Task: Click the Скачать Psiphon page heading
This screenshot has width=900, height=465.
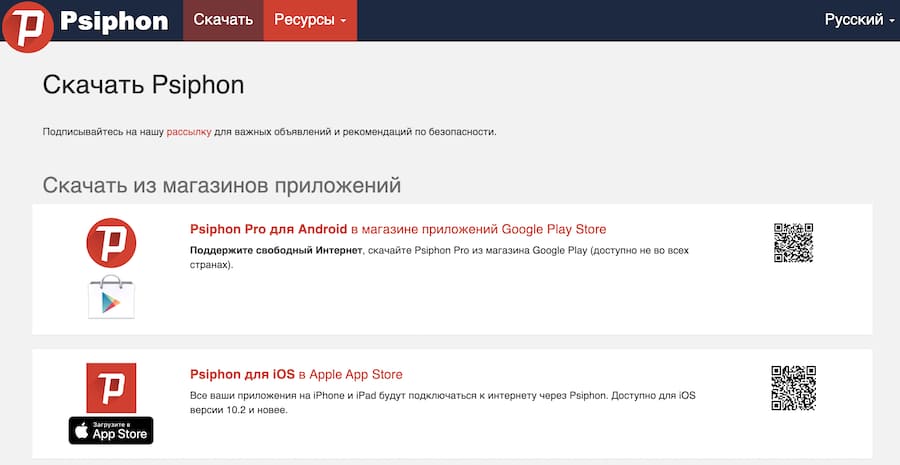Action: [143, 85]
